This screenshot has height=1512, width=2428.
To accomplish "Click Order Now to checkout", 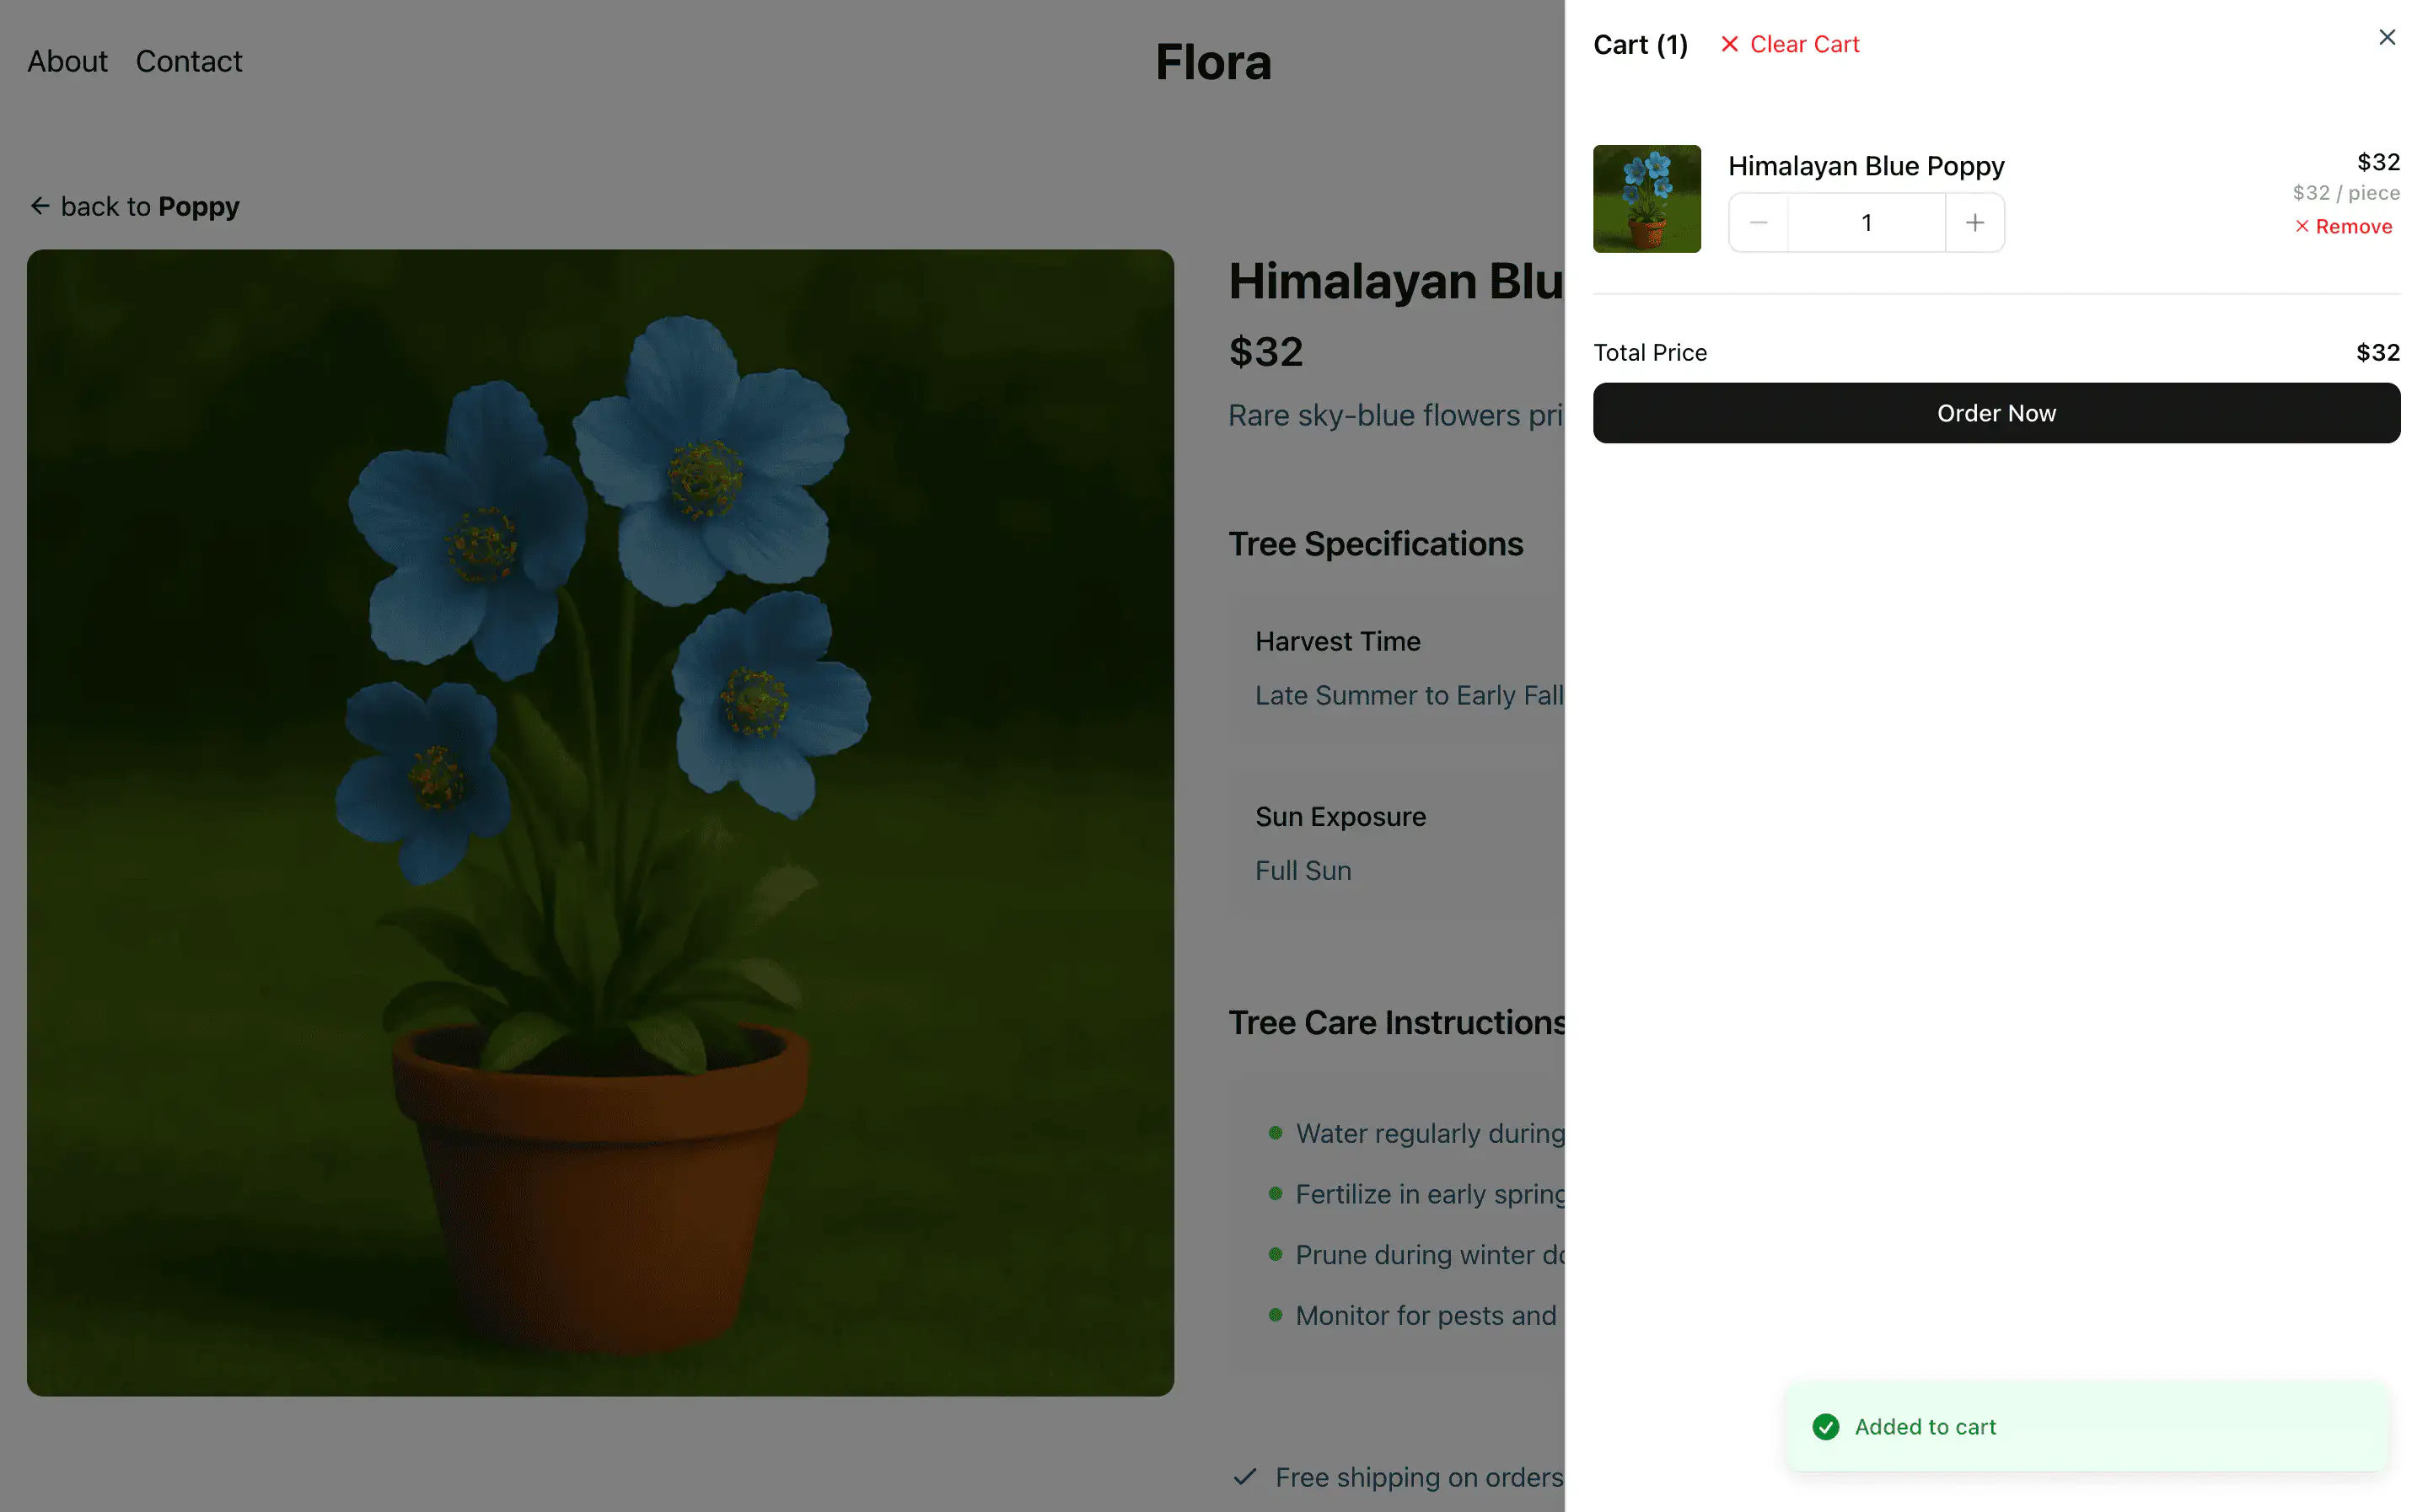I will click(x=1995, y=412).
